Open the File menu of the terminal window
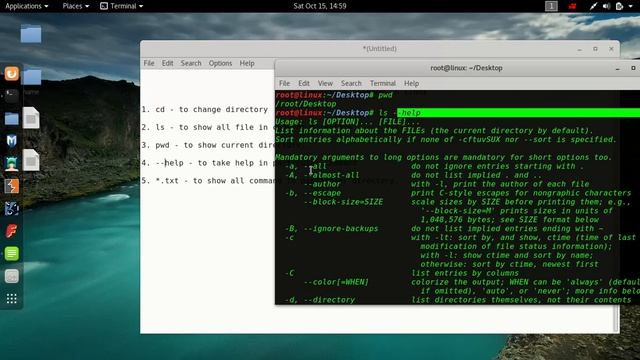 284,83
